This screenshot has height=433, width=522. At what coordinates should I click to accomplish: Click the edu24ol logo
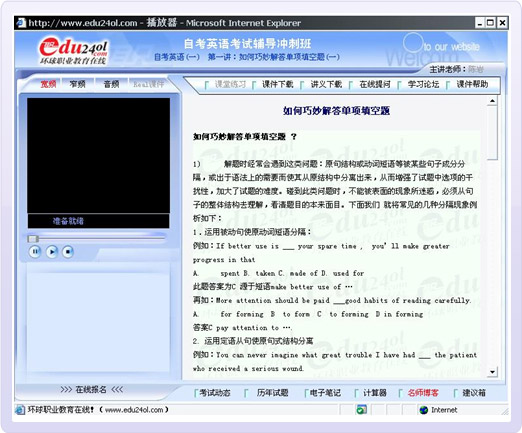click(73, 52)
